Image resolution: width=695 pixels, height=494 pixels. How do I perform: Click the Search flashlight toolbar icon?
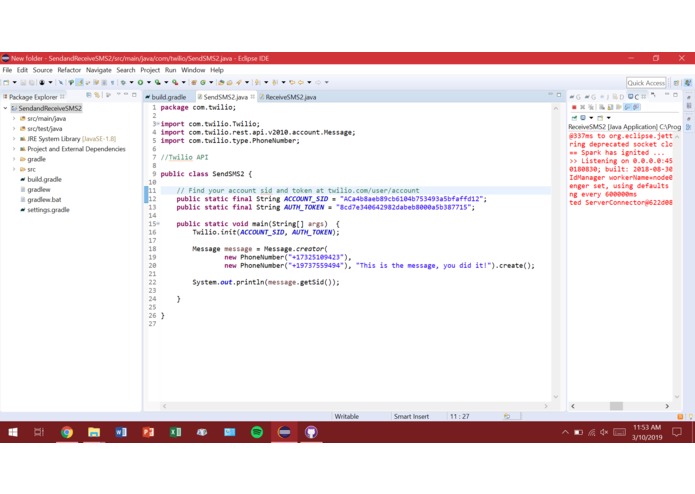tap(238, 82)
